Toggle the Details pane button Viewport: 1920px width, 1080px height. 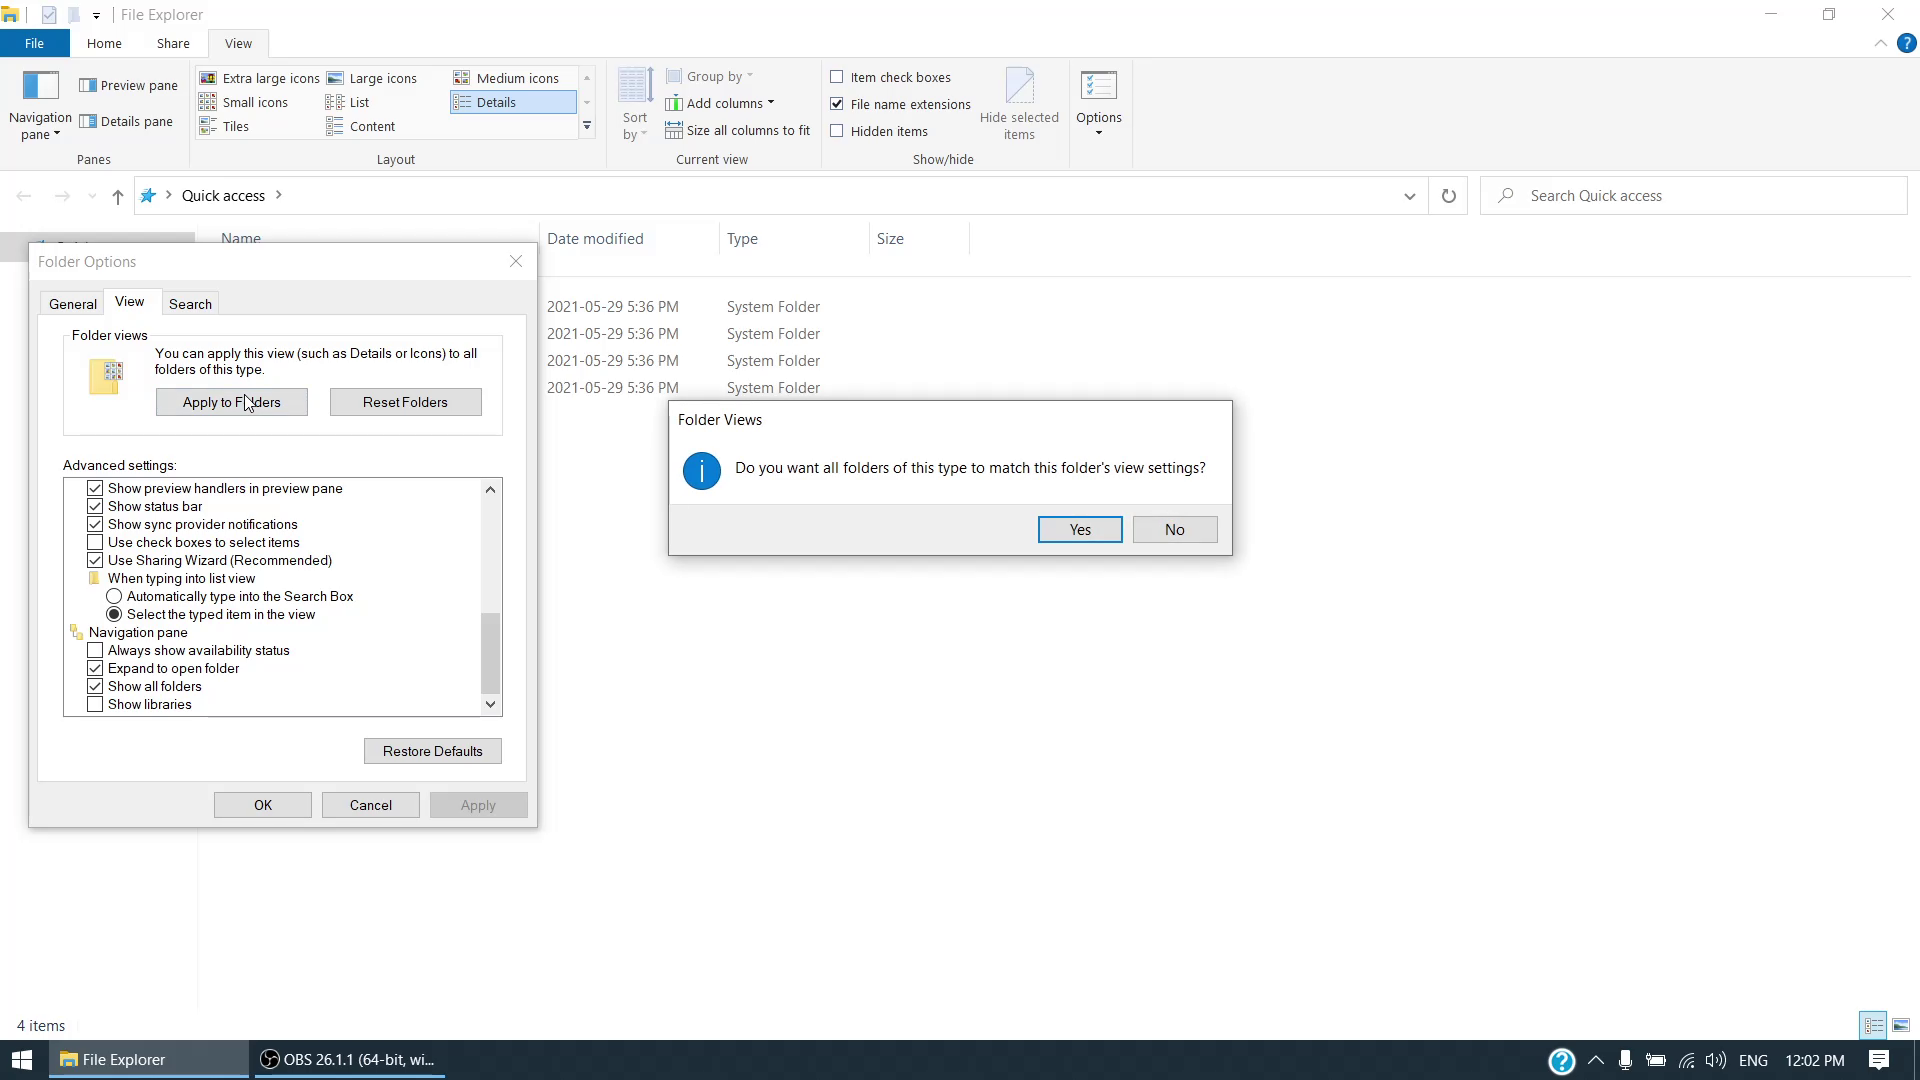pos(127,122)
